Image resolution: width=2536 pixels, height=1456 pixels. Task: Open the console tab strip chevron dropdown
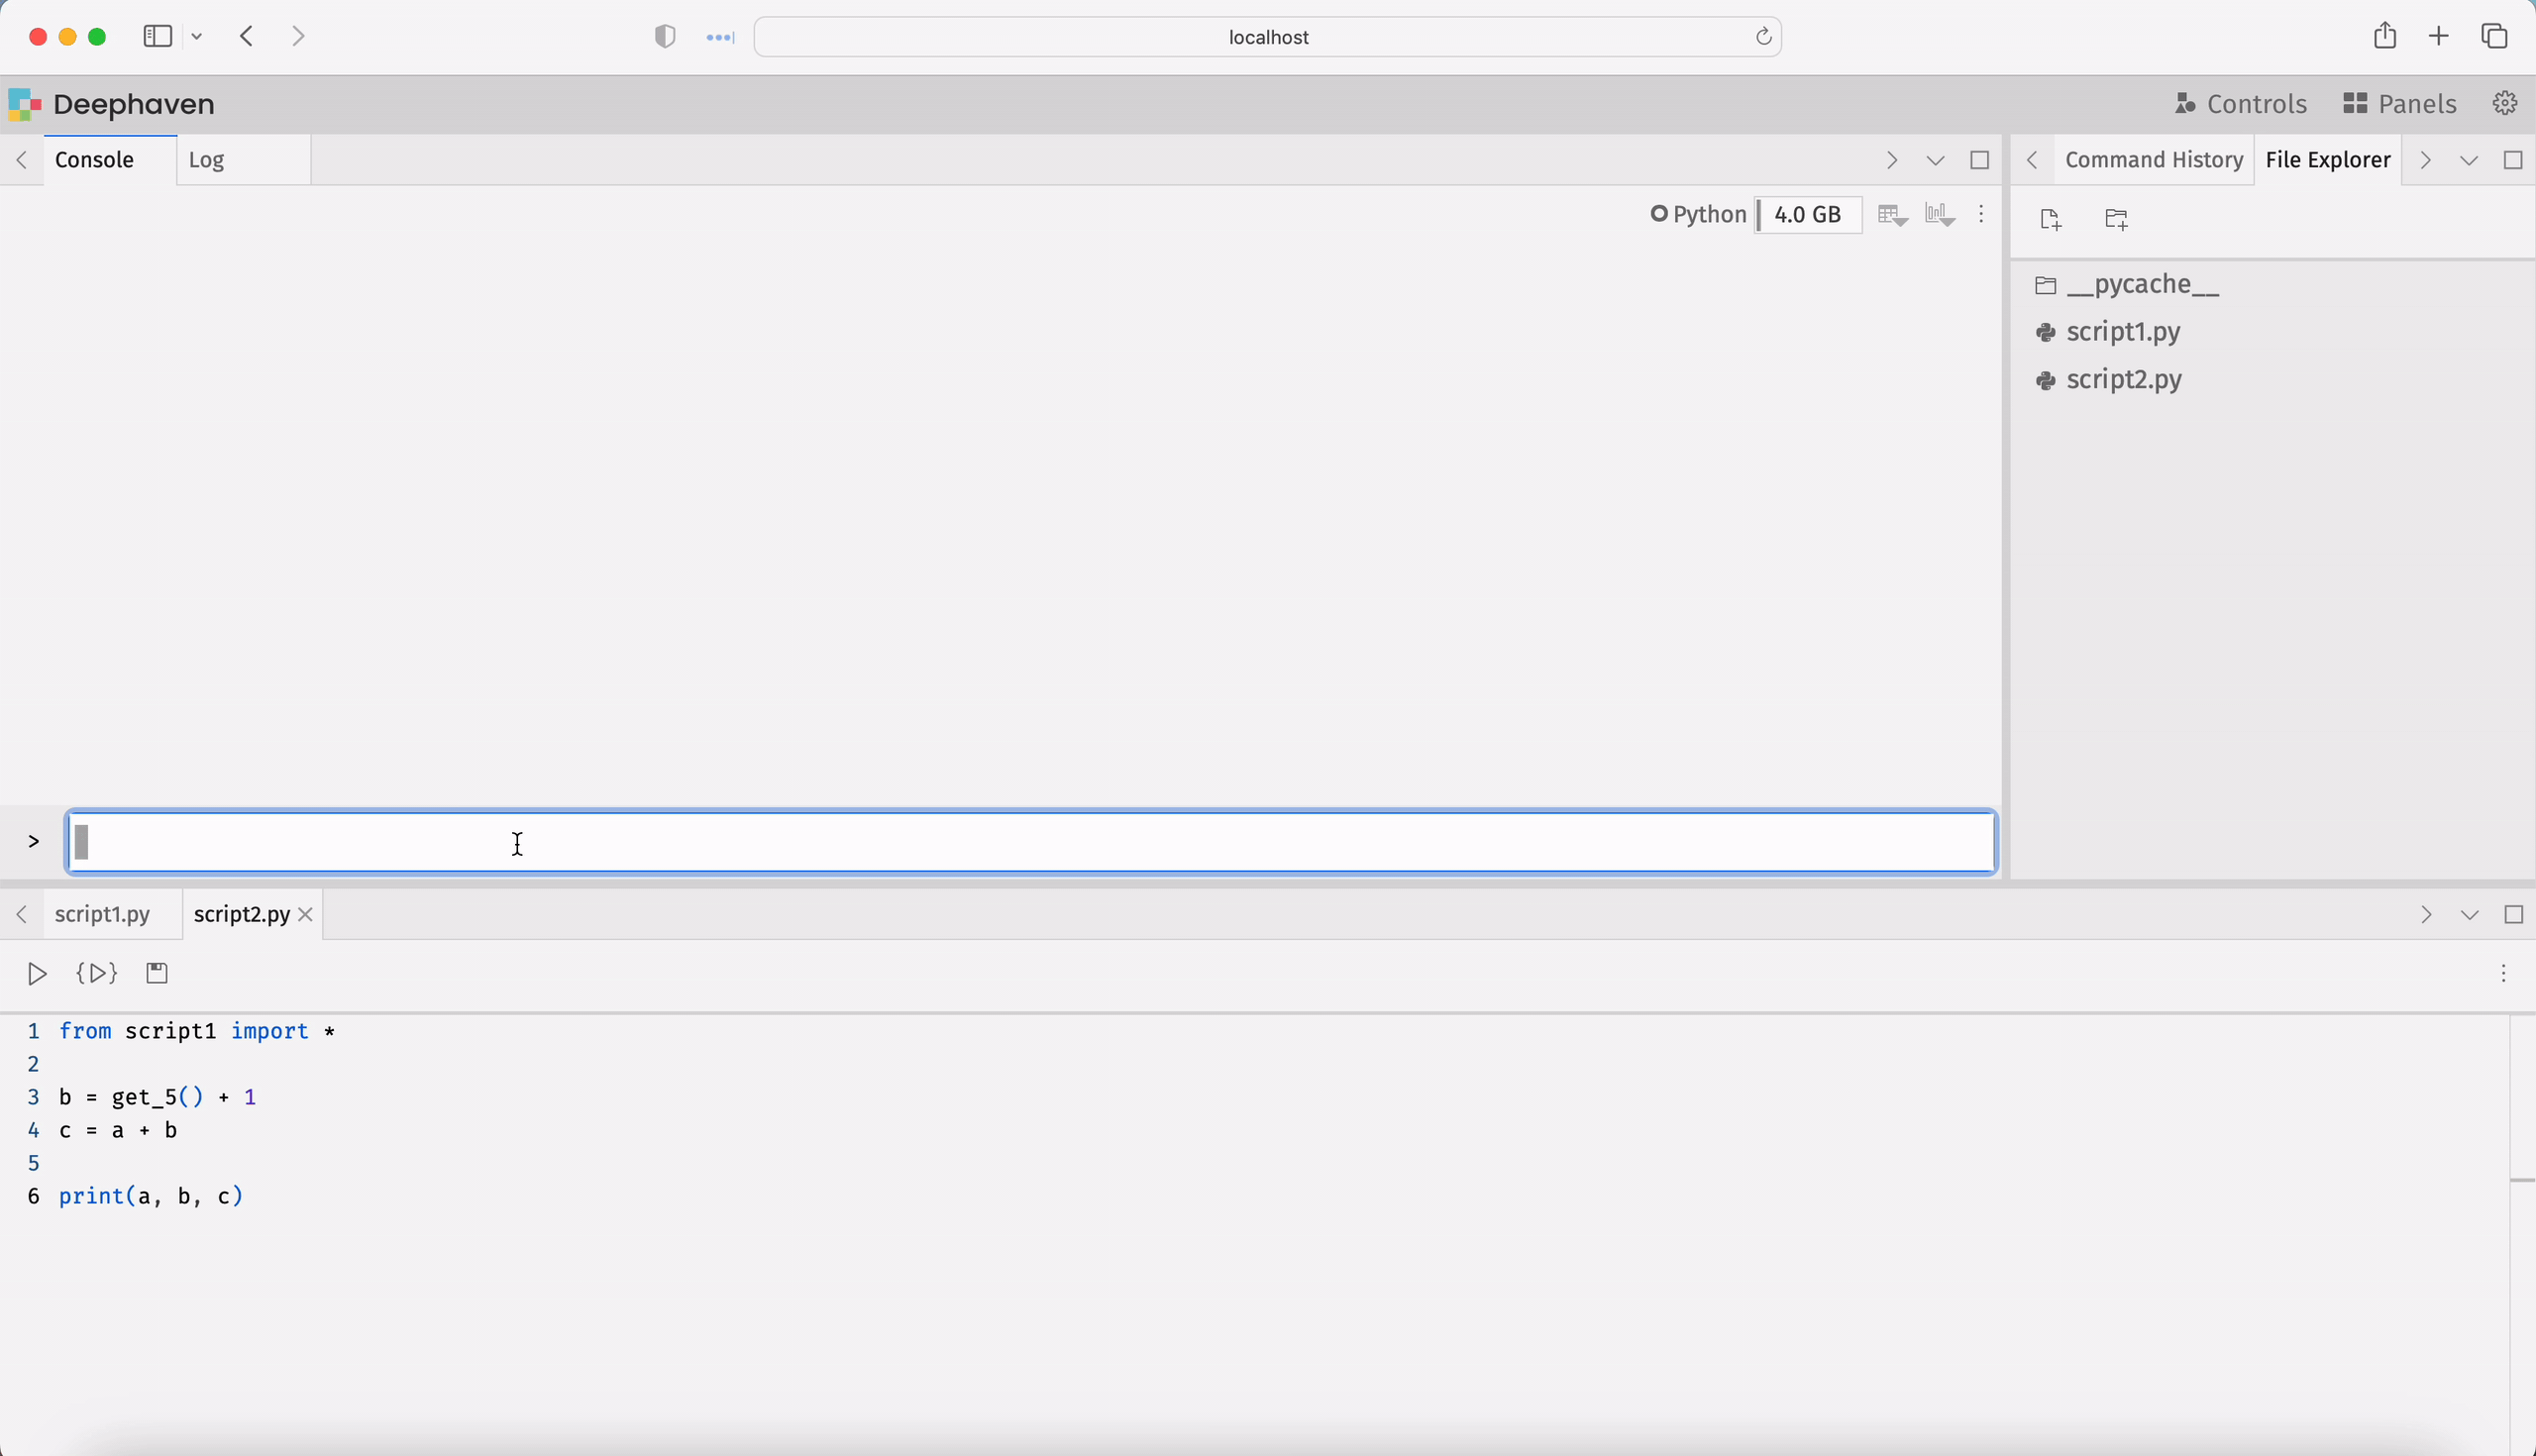[x=1934, y=160]
